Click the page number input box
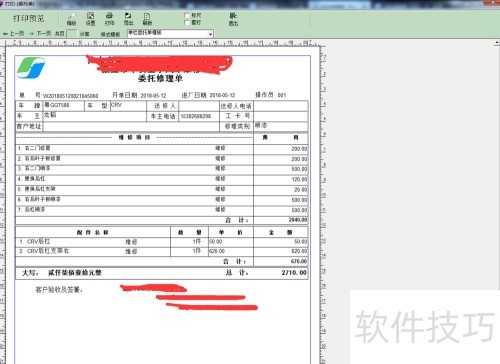Screen dimensions: 500x364 point(71,34)
